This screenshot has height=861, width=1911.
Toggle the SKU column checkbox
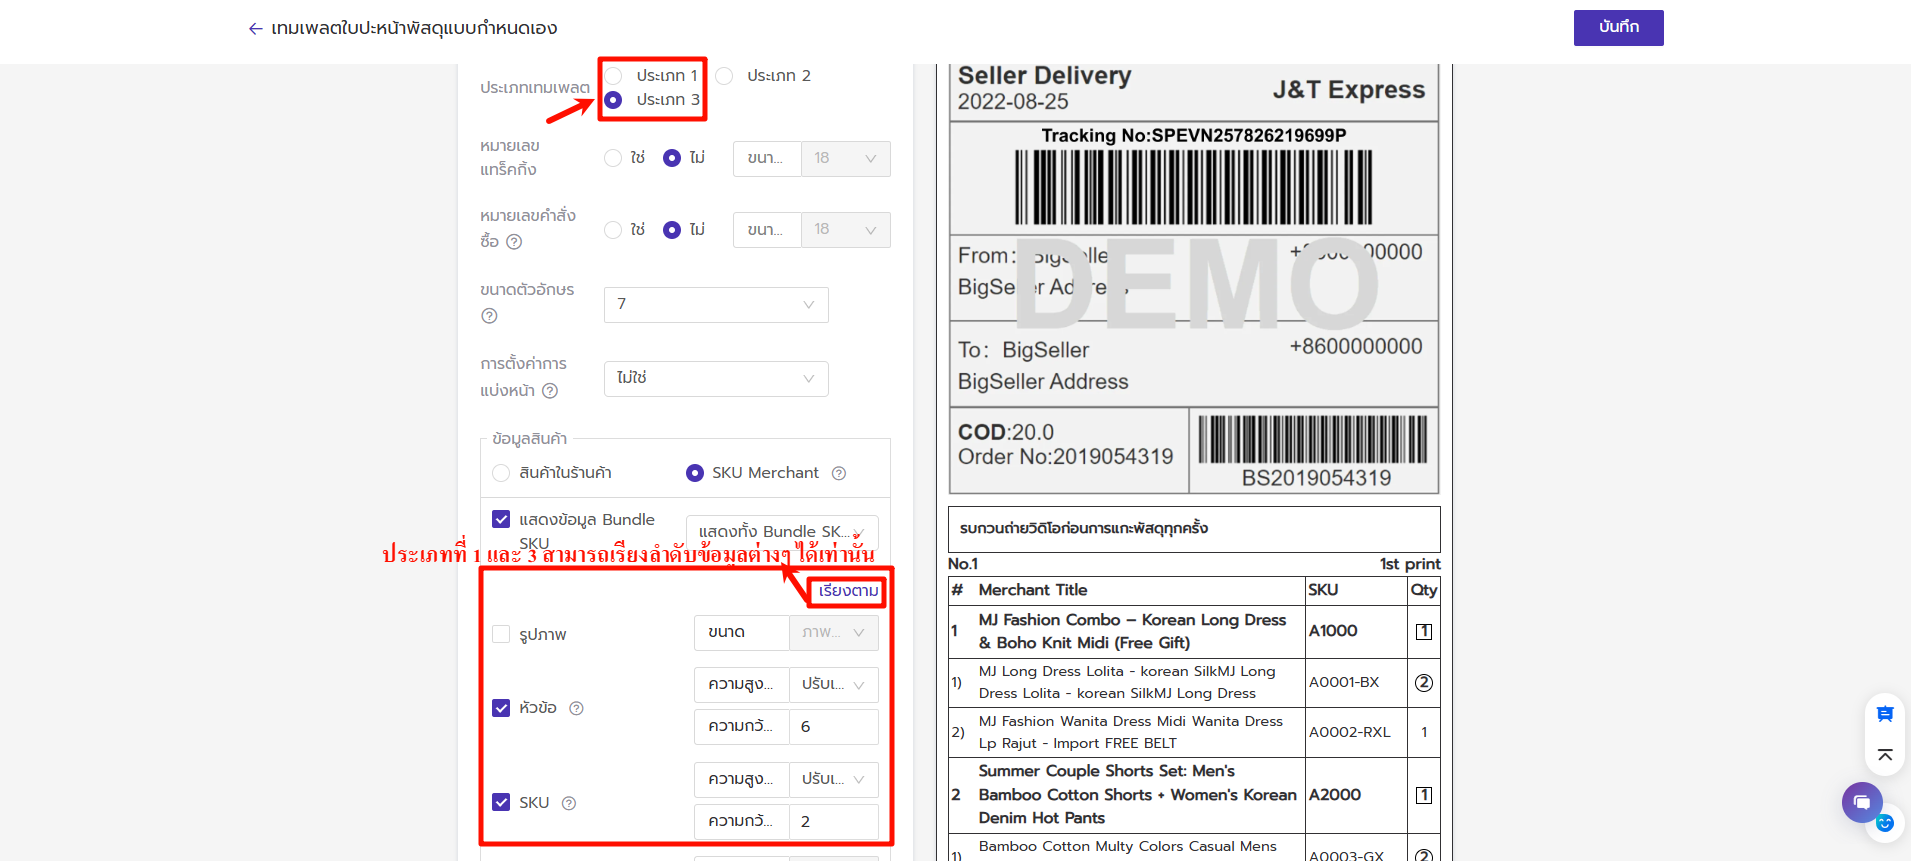(x=501, y=802)
